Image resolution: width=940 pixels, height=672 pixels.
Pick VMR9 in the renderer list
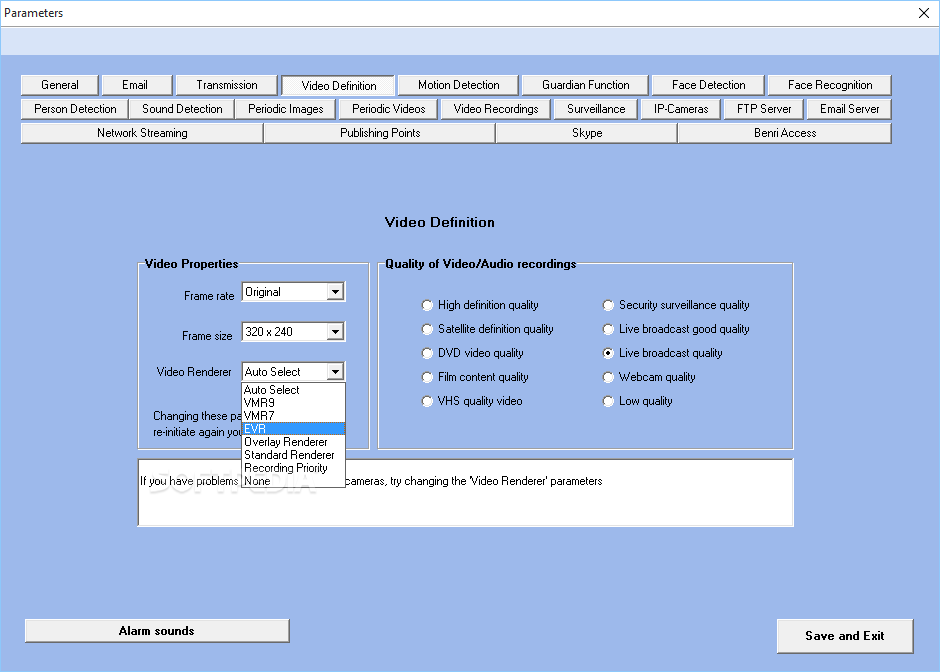[293, 403]
